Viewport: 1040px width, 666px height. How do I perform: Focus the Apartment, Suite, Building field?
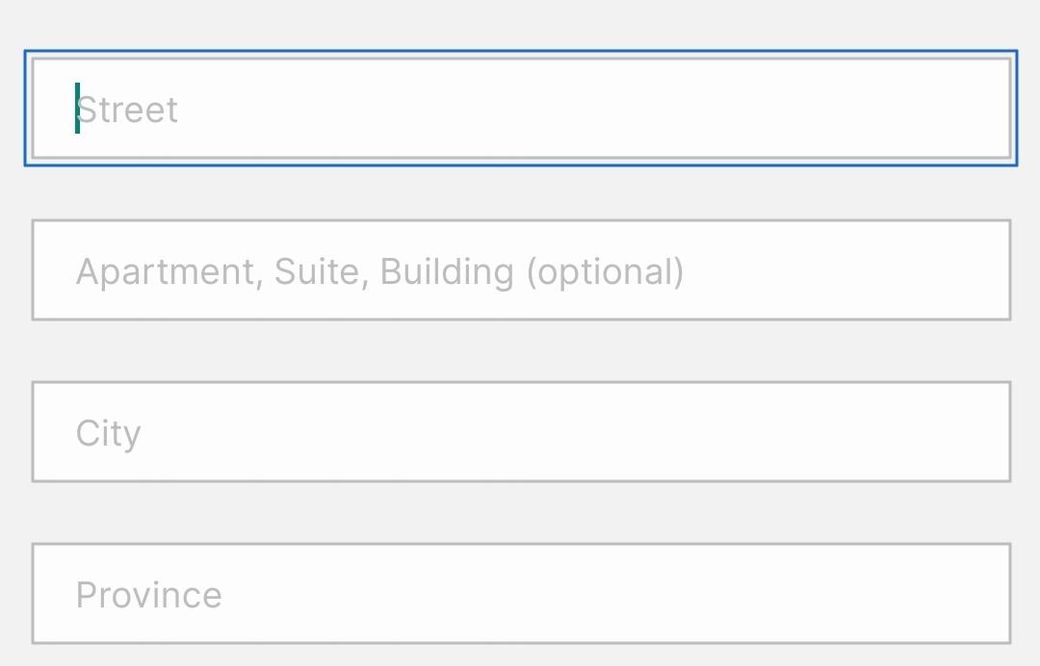coord(520,270)
